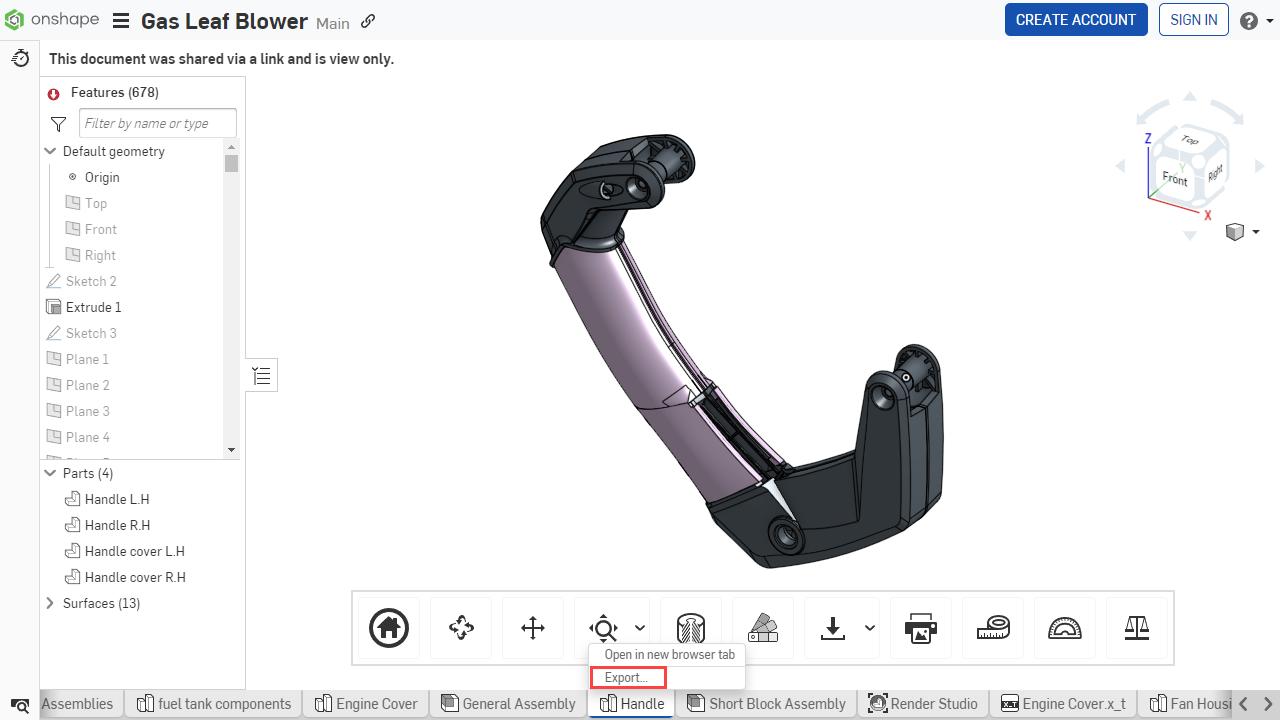This screenshot has height=720, width=1280.
Task: Click the CREATE ACCOUNT button
Action: [x=1076, y=19]
